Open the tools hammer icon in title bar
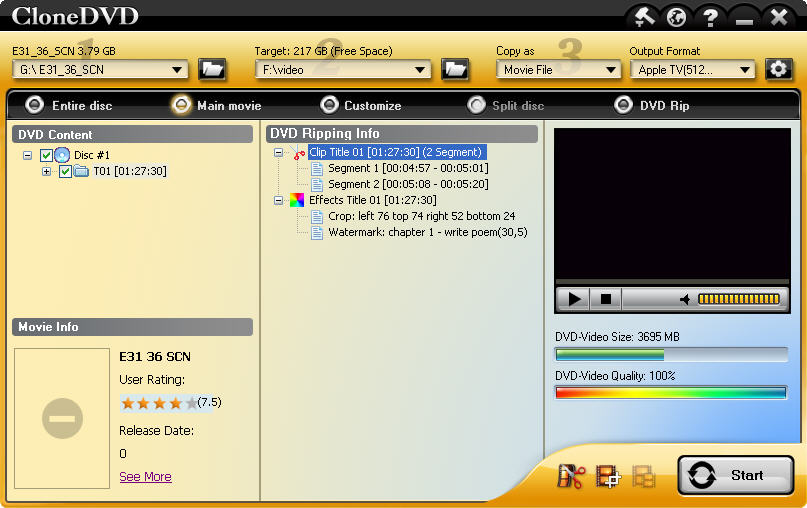Screen dimensions: 807x508 [x=644, y=17]
